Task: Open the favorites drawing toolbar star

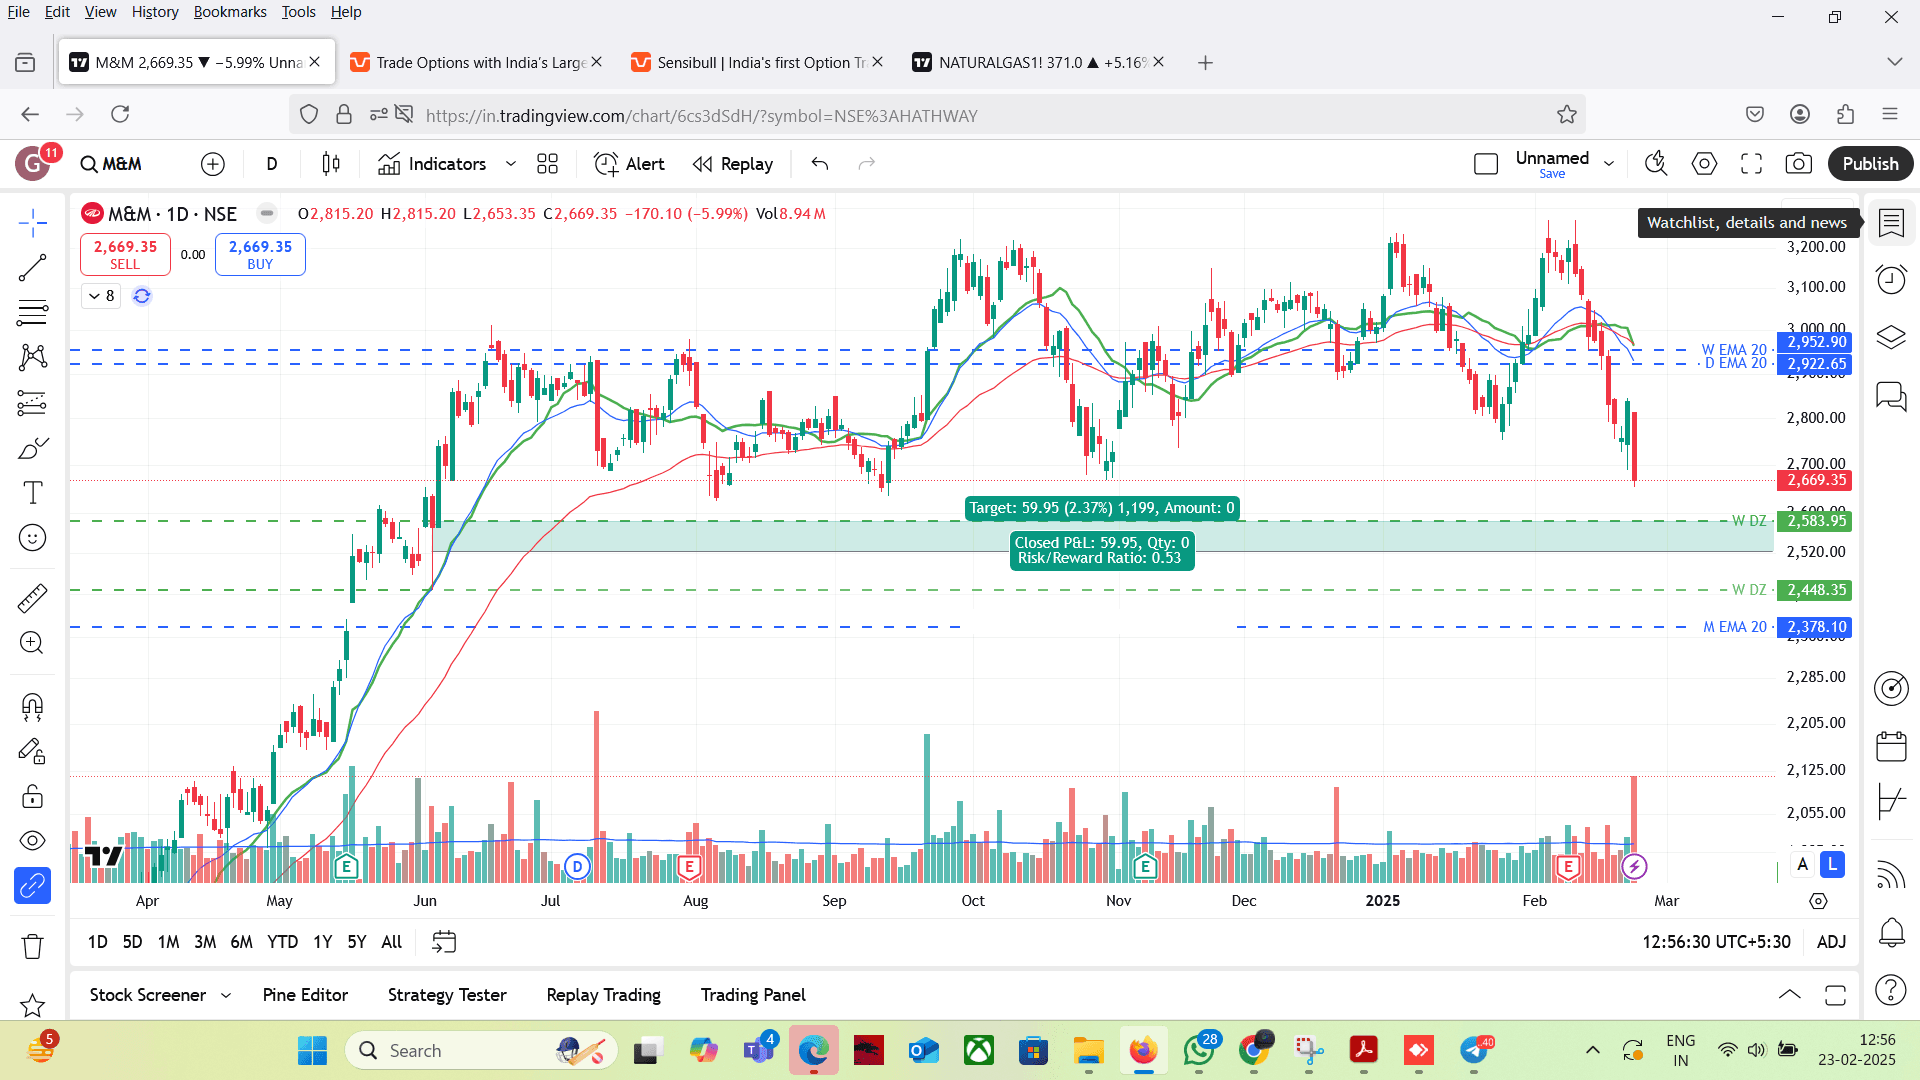Action: point(32,1005)
